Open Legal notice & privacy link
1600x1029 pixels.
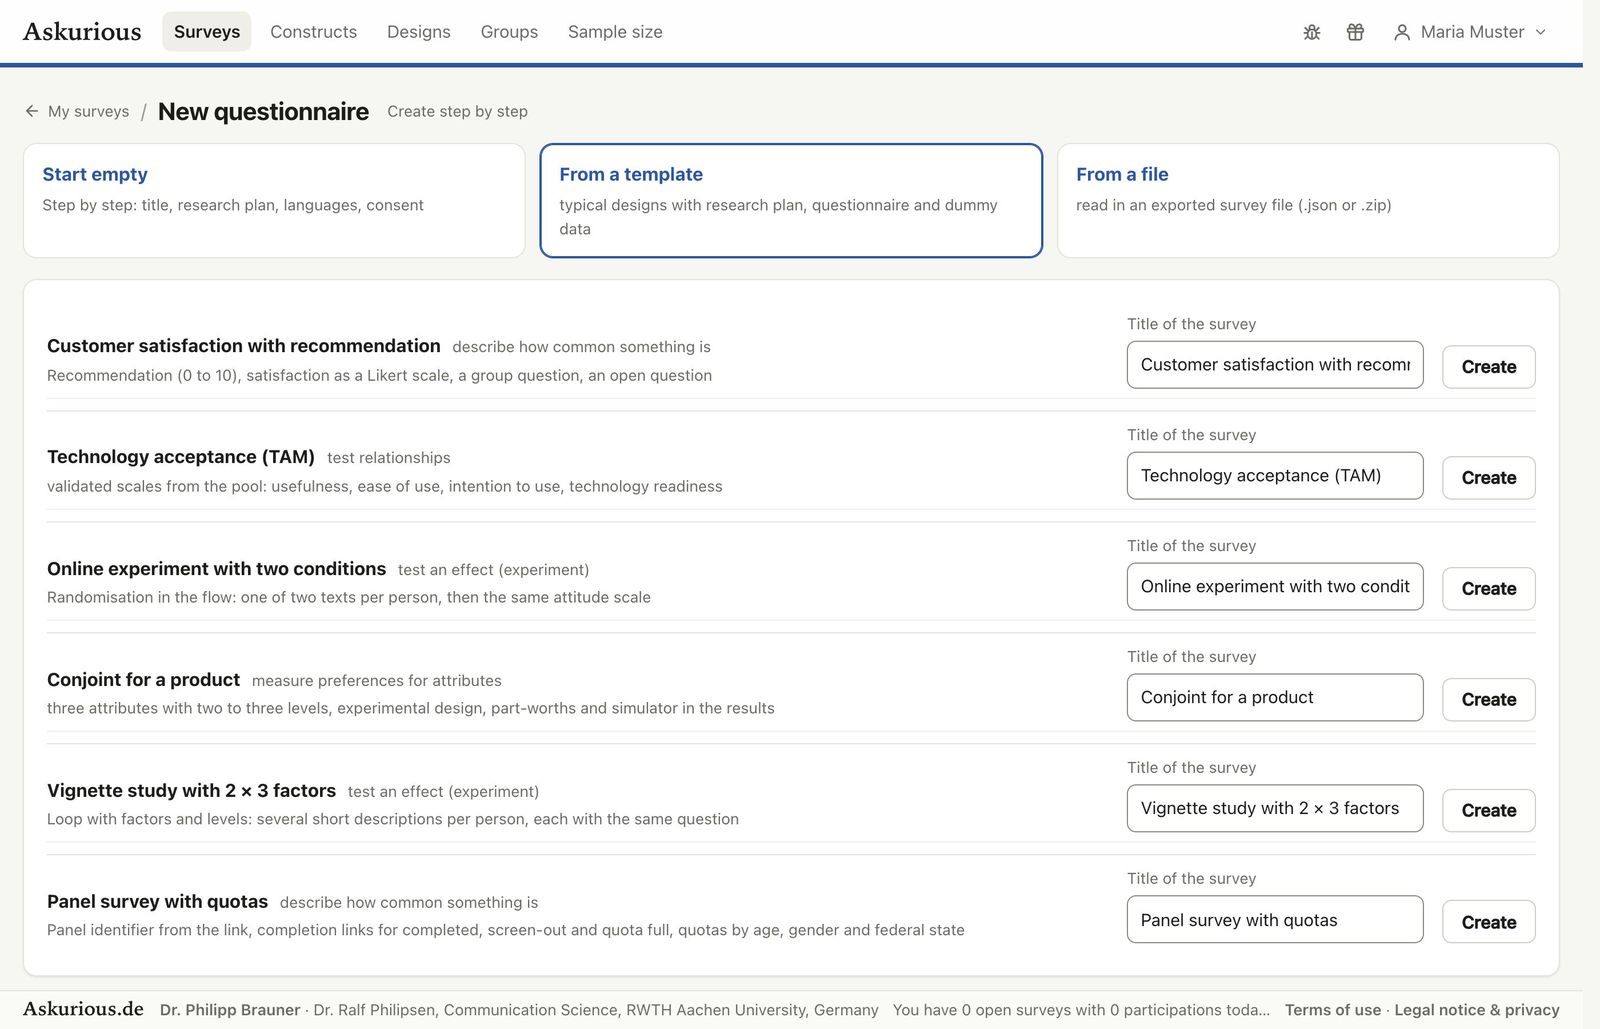pos(1477,1010)
